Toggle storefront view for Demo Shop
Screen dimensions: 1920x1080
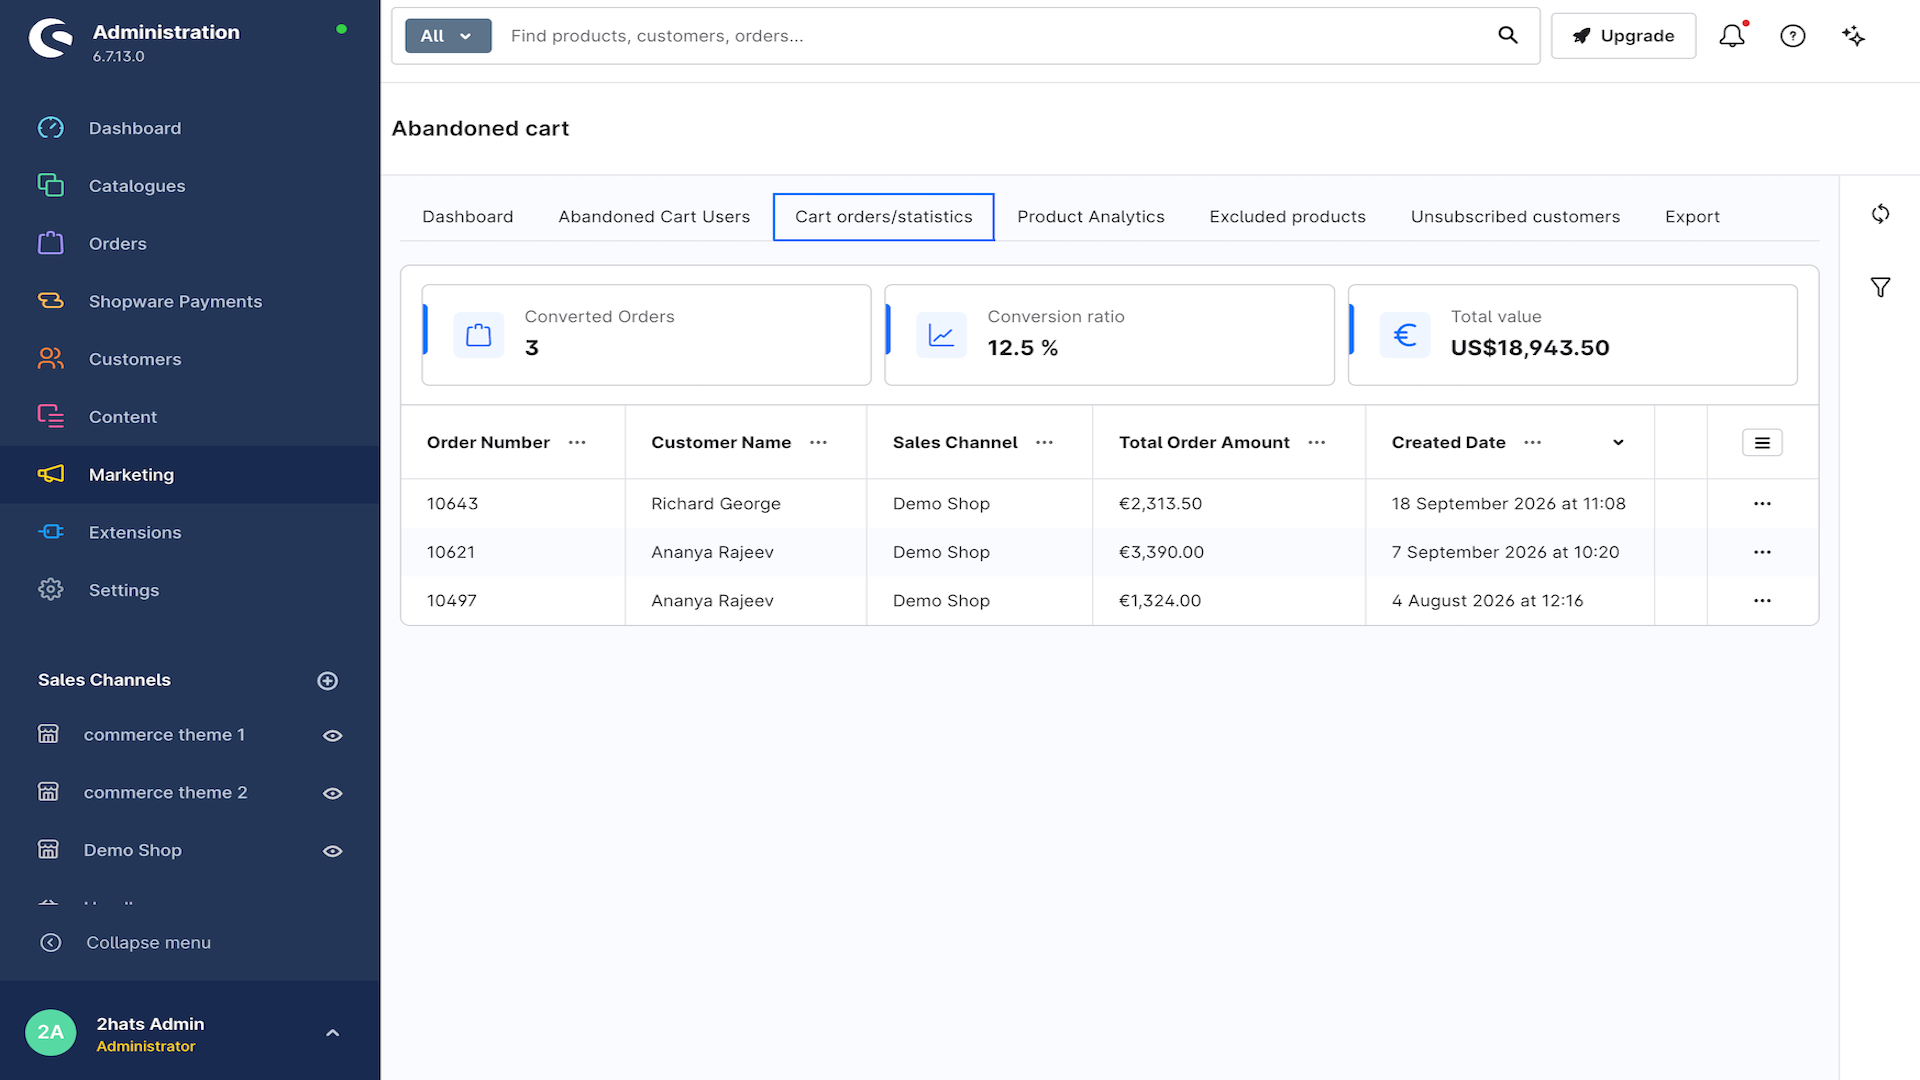point(333,851)
